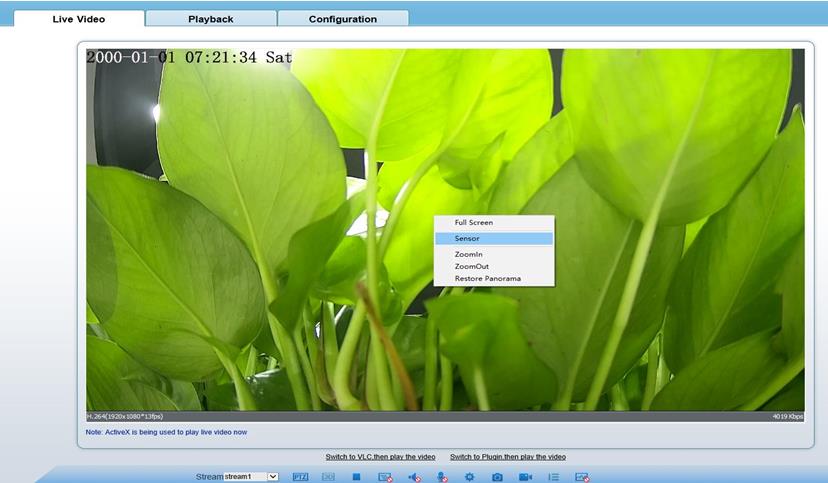Select Sensor in the context menu
The image size is (828, 483).
pos(467,239)
